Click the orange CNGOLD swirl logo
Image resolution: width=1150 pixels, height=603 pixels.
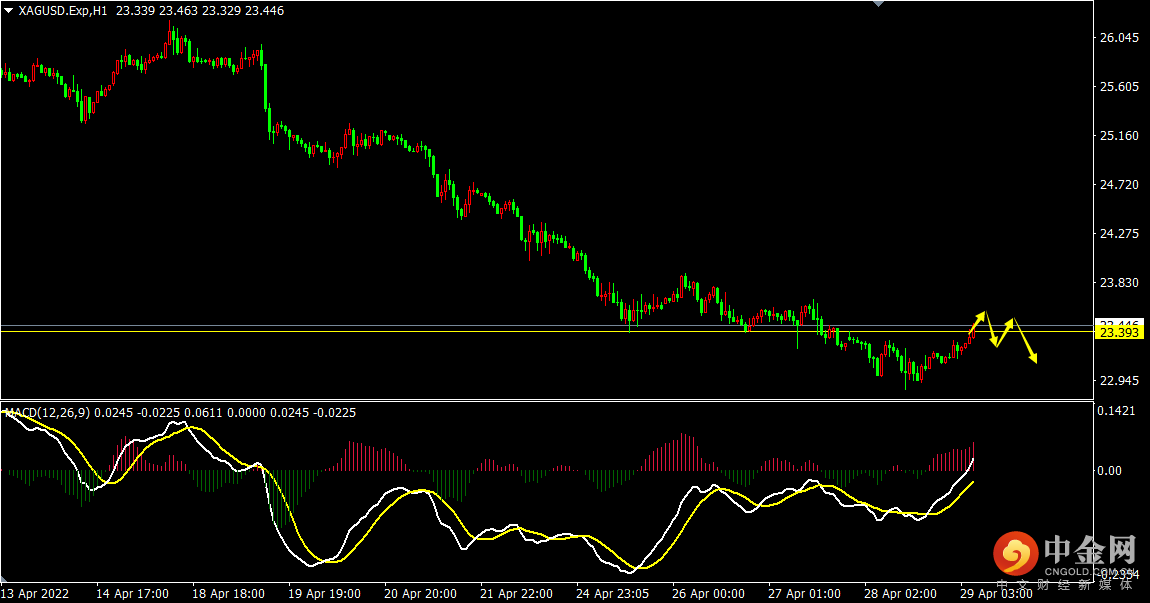click(1016, 554)
